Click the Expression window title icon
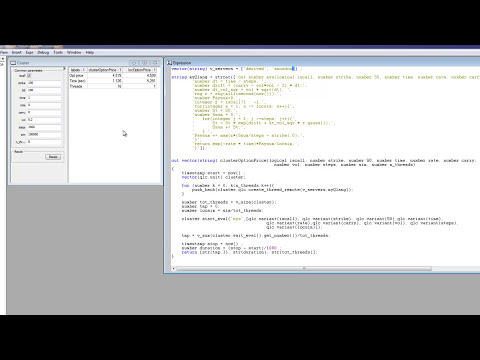 pyautogui.click(x=169, y=63)
